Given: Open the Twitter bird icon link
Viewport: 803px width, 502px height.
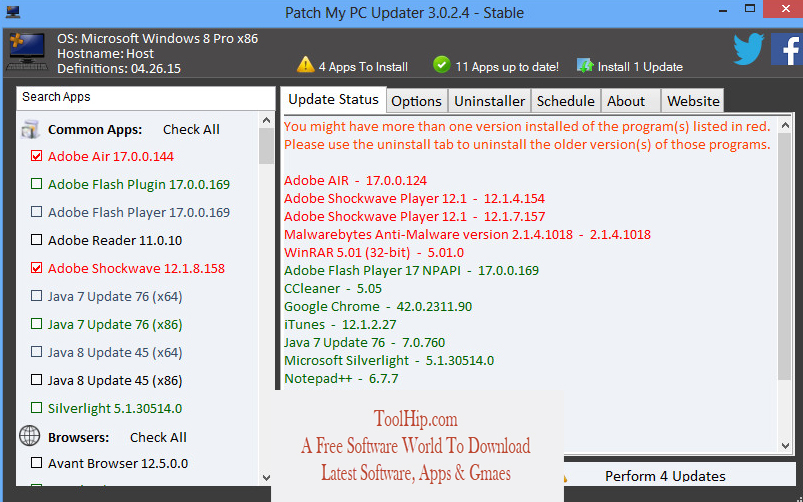Looking at the screenshot, I should click(x=748, y=49).
